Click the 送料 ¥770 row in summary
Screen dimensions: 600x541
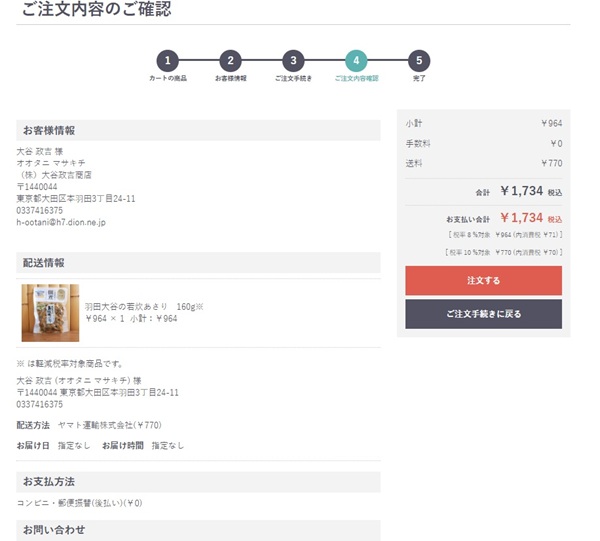[x=483, y=162]
